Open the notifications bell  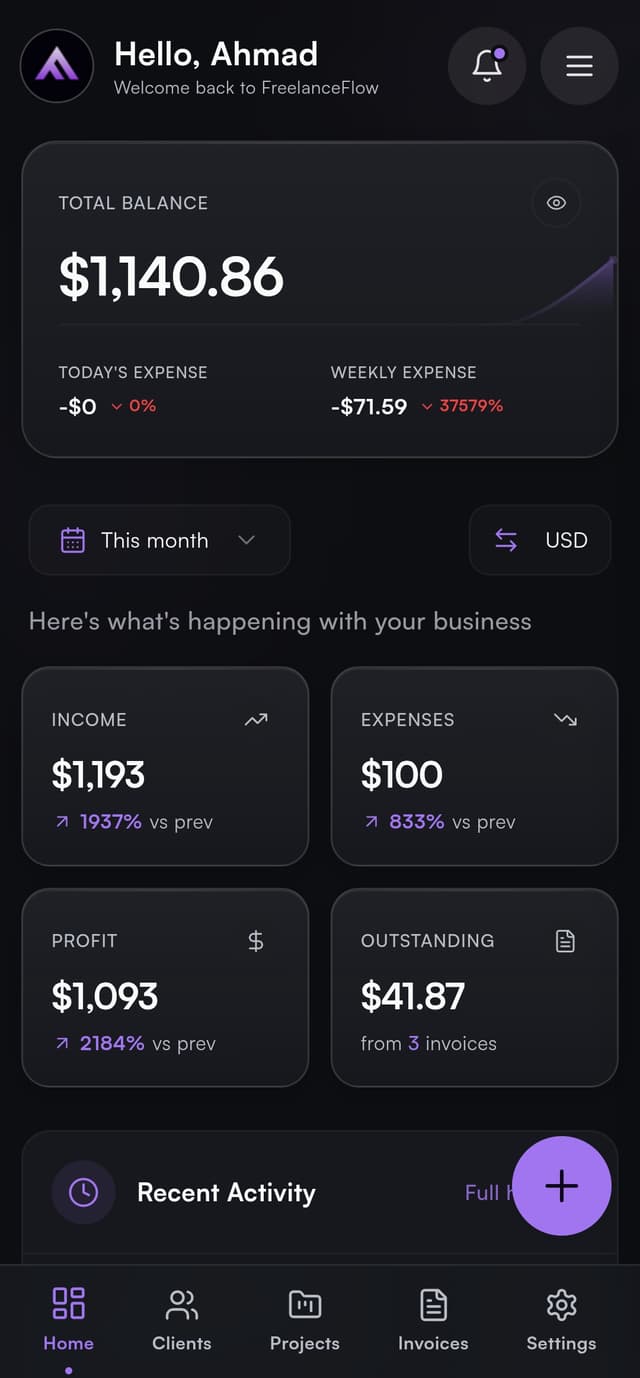tap(487, 66)
